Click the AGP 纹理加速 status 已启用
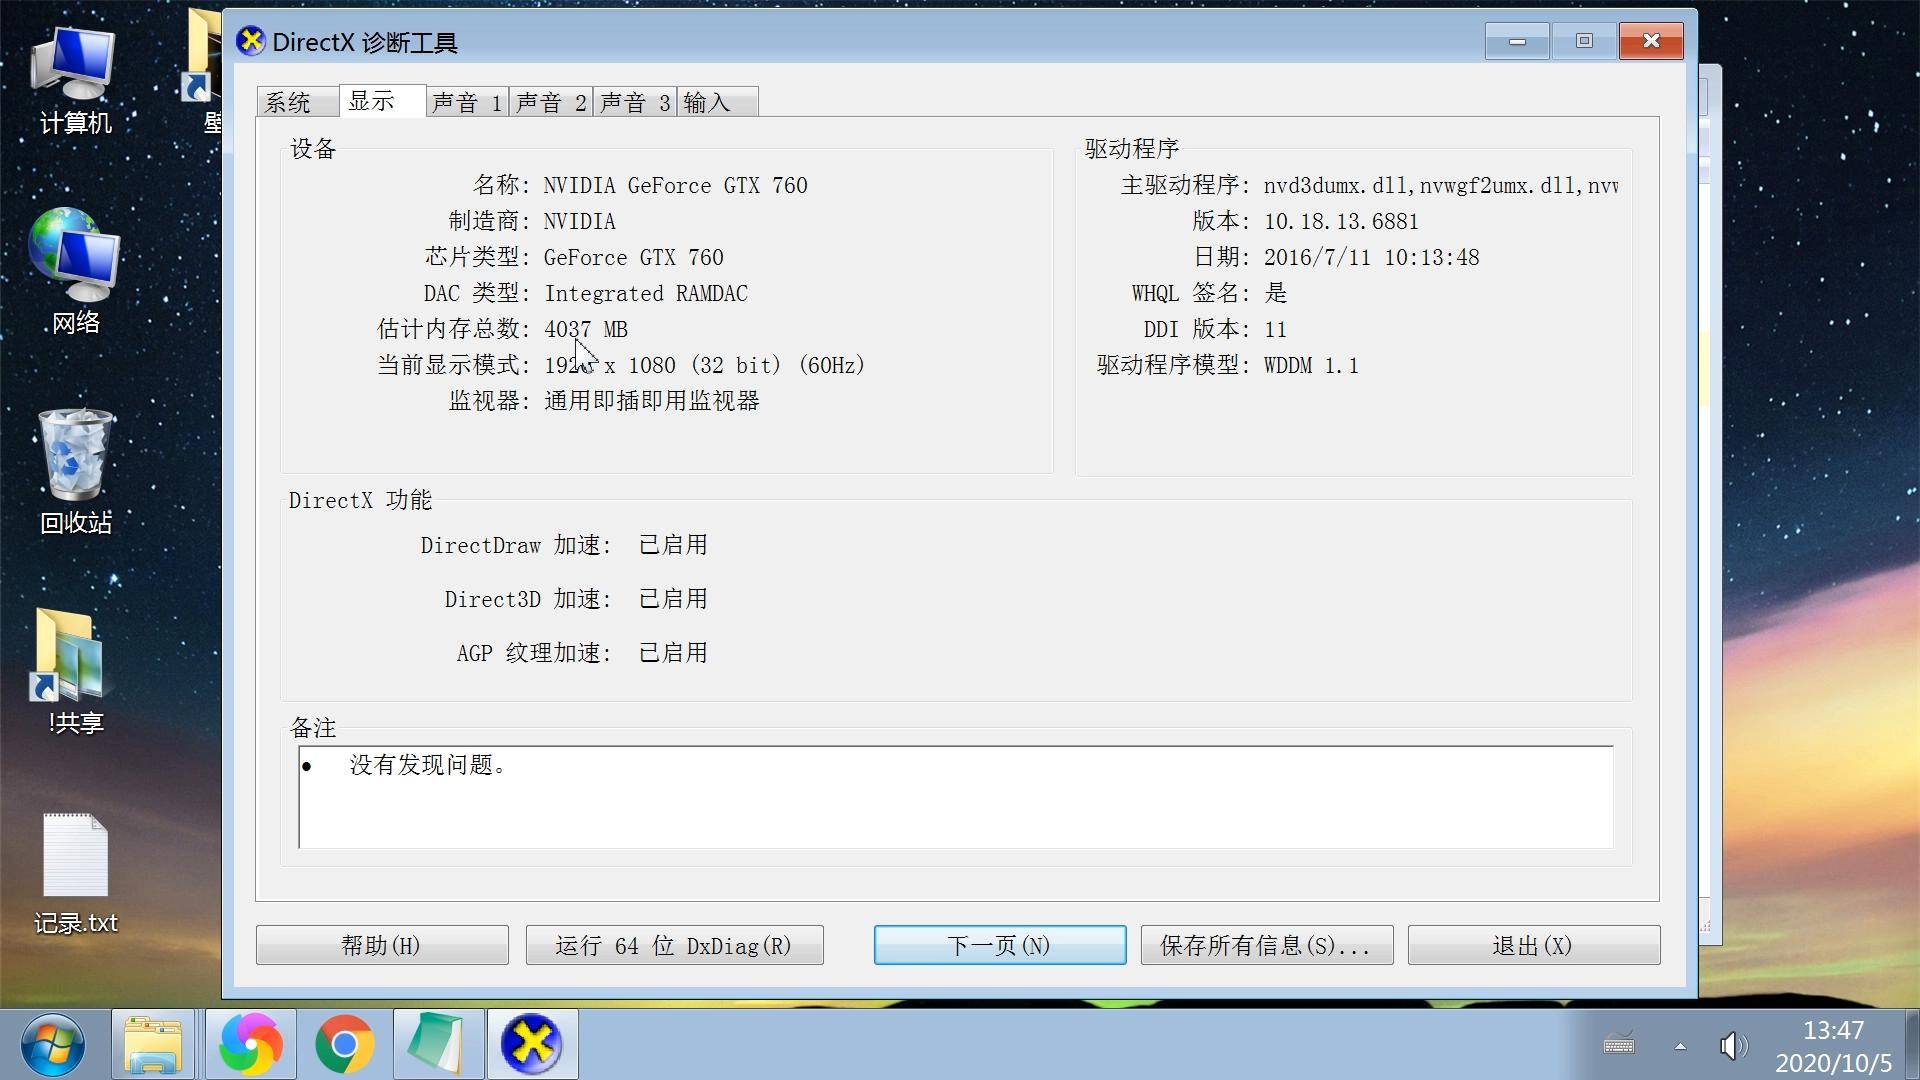This screenshot has width=1920, height=1080. click(673, 653)
